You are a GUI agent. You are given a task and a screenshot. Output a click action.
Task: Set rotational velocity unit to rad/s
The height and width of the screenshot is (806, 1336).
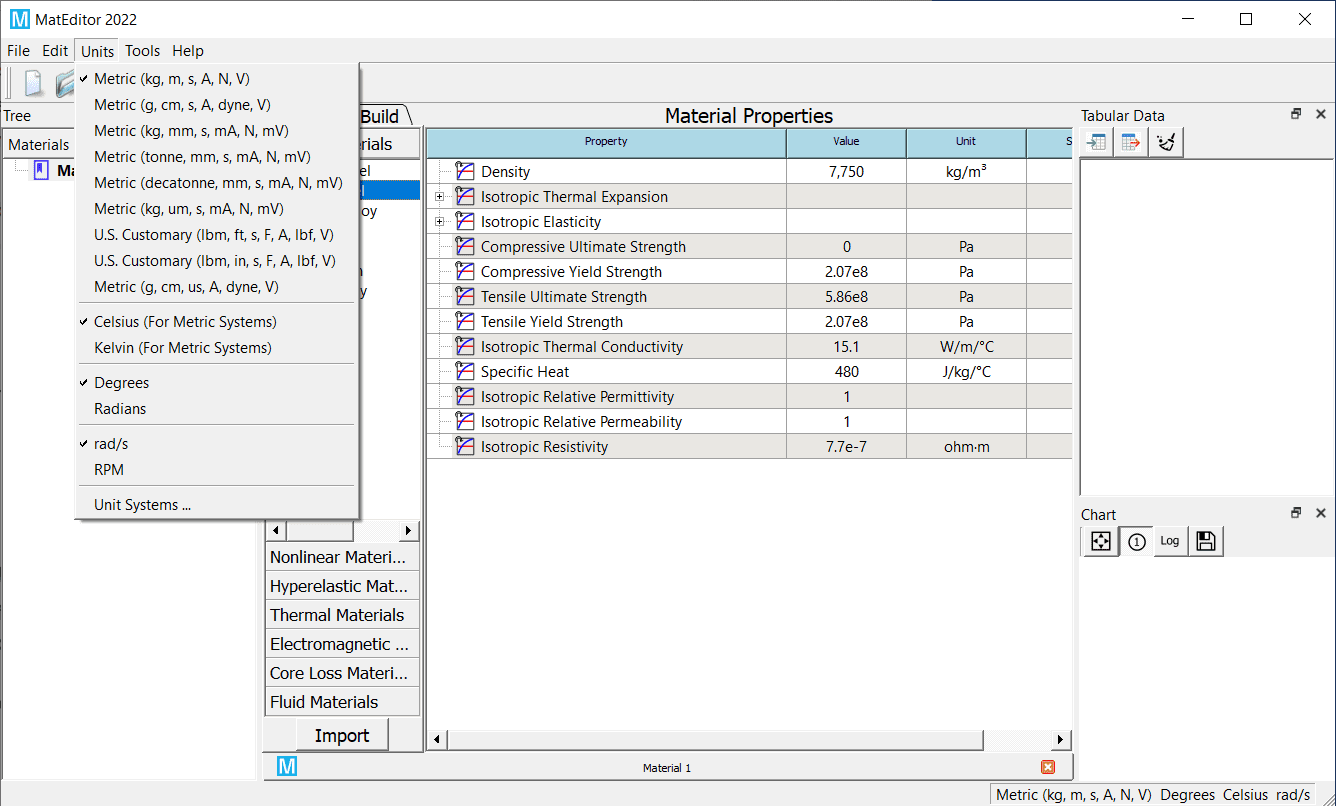tap(217, 444)
